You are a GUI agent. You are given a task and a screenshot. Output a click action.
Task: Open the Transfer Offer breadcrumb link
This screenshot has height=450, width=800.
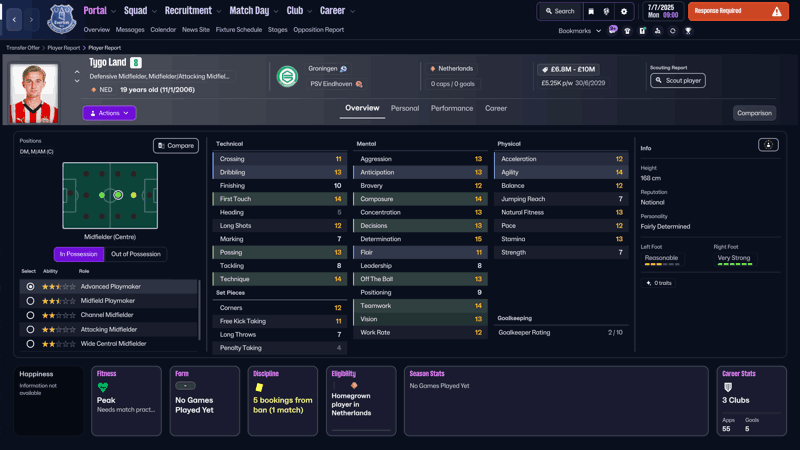pyautogui.click(x=23, y=47)
